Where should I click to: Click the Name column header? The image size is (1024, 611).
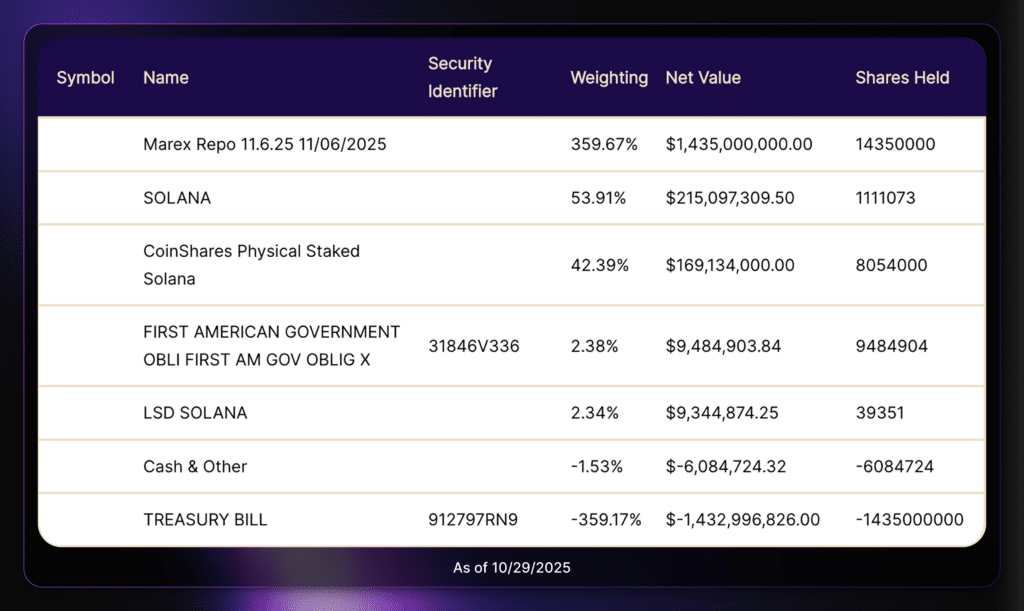click(x=166, y=77)
